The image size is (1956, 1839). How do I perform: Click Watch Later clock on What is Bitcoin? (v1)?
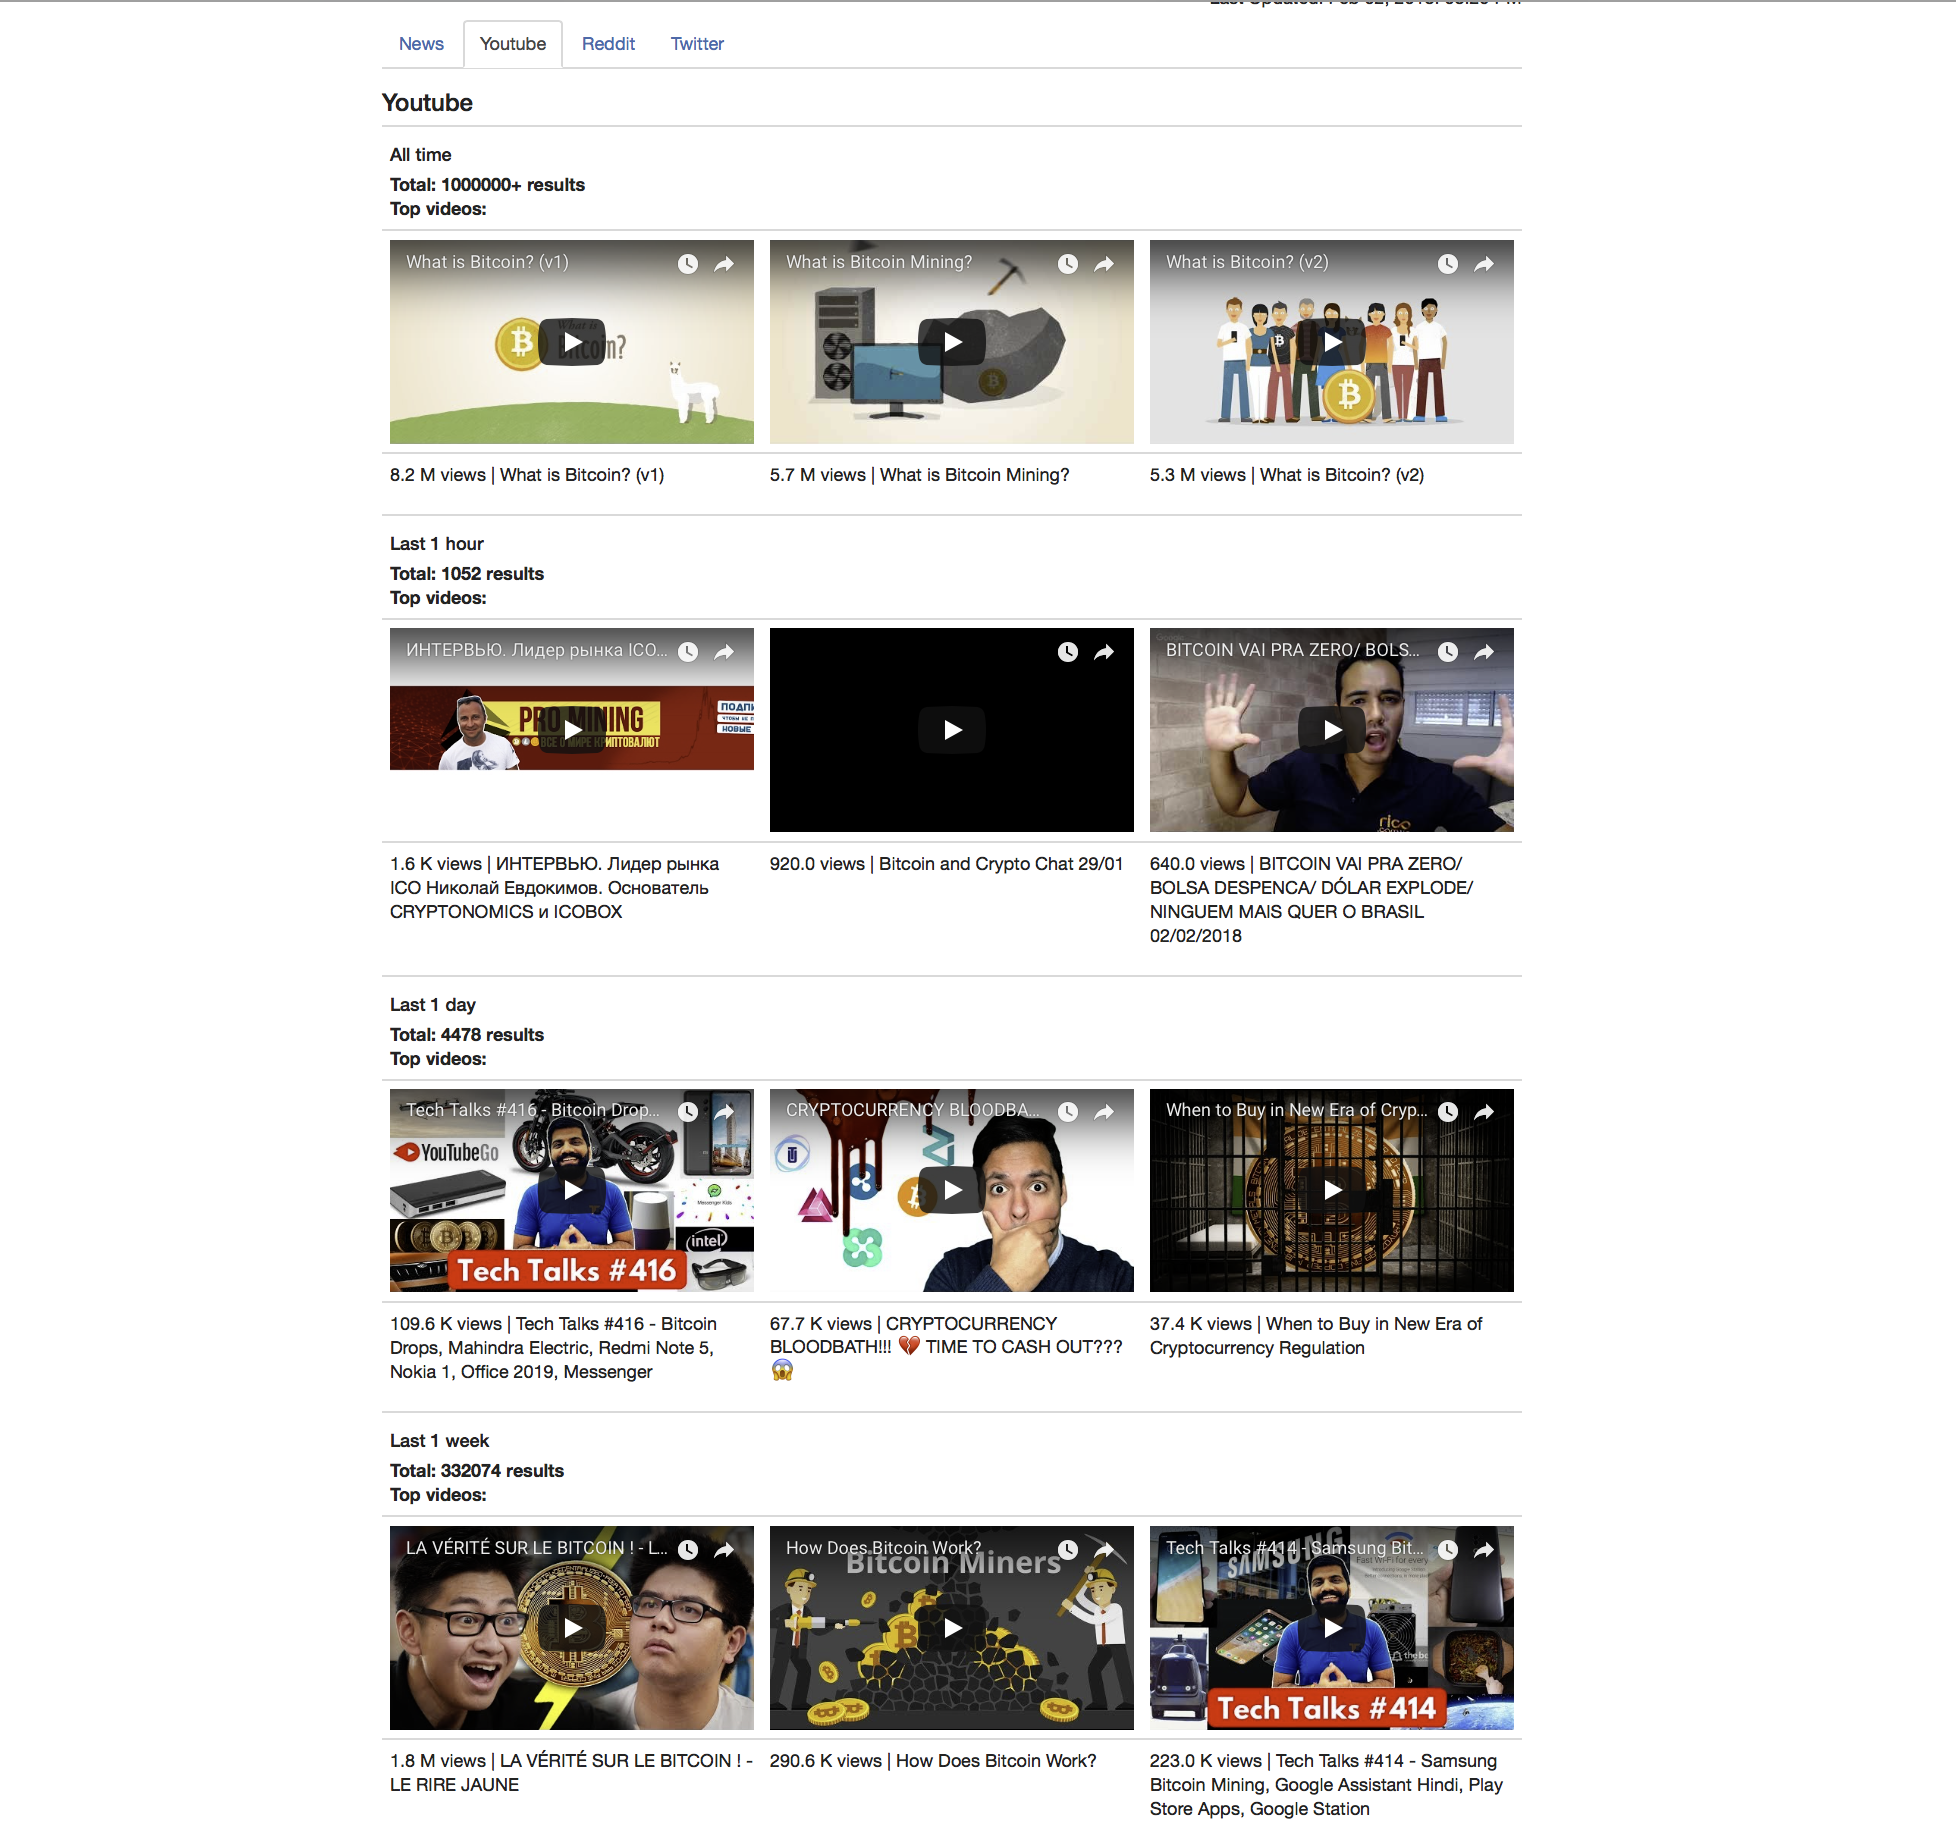(x=688, y=264)
